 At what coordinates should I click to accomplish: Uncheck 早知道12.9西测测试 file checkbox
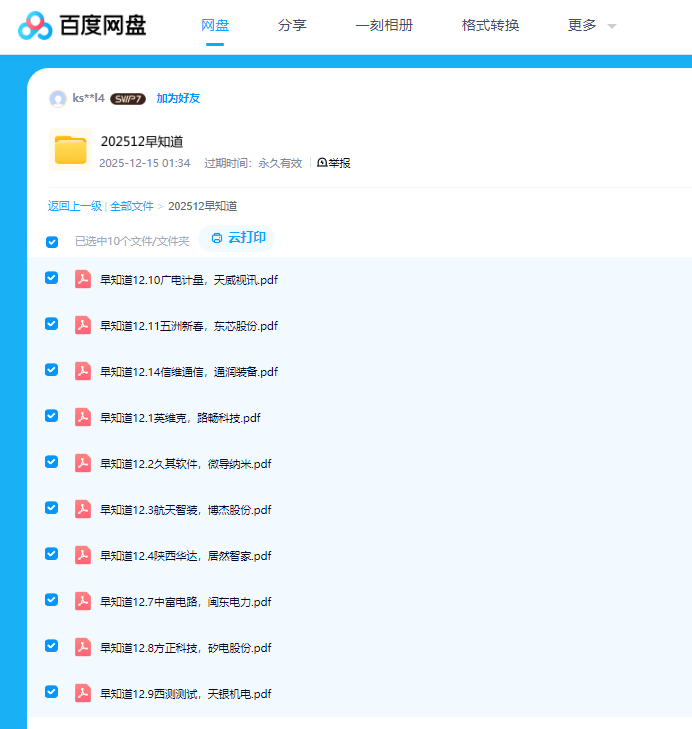point(52,692)
